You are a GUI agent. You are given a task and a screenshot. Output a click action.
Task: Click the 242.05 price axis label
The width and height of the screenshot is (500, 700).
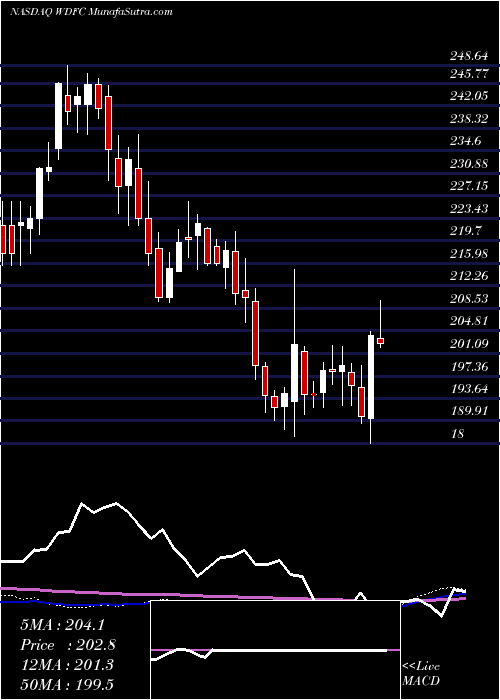[468, 96]
